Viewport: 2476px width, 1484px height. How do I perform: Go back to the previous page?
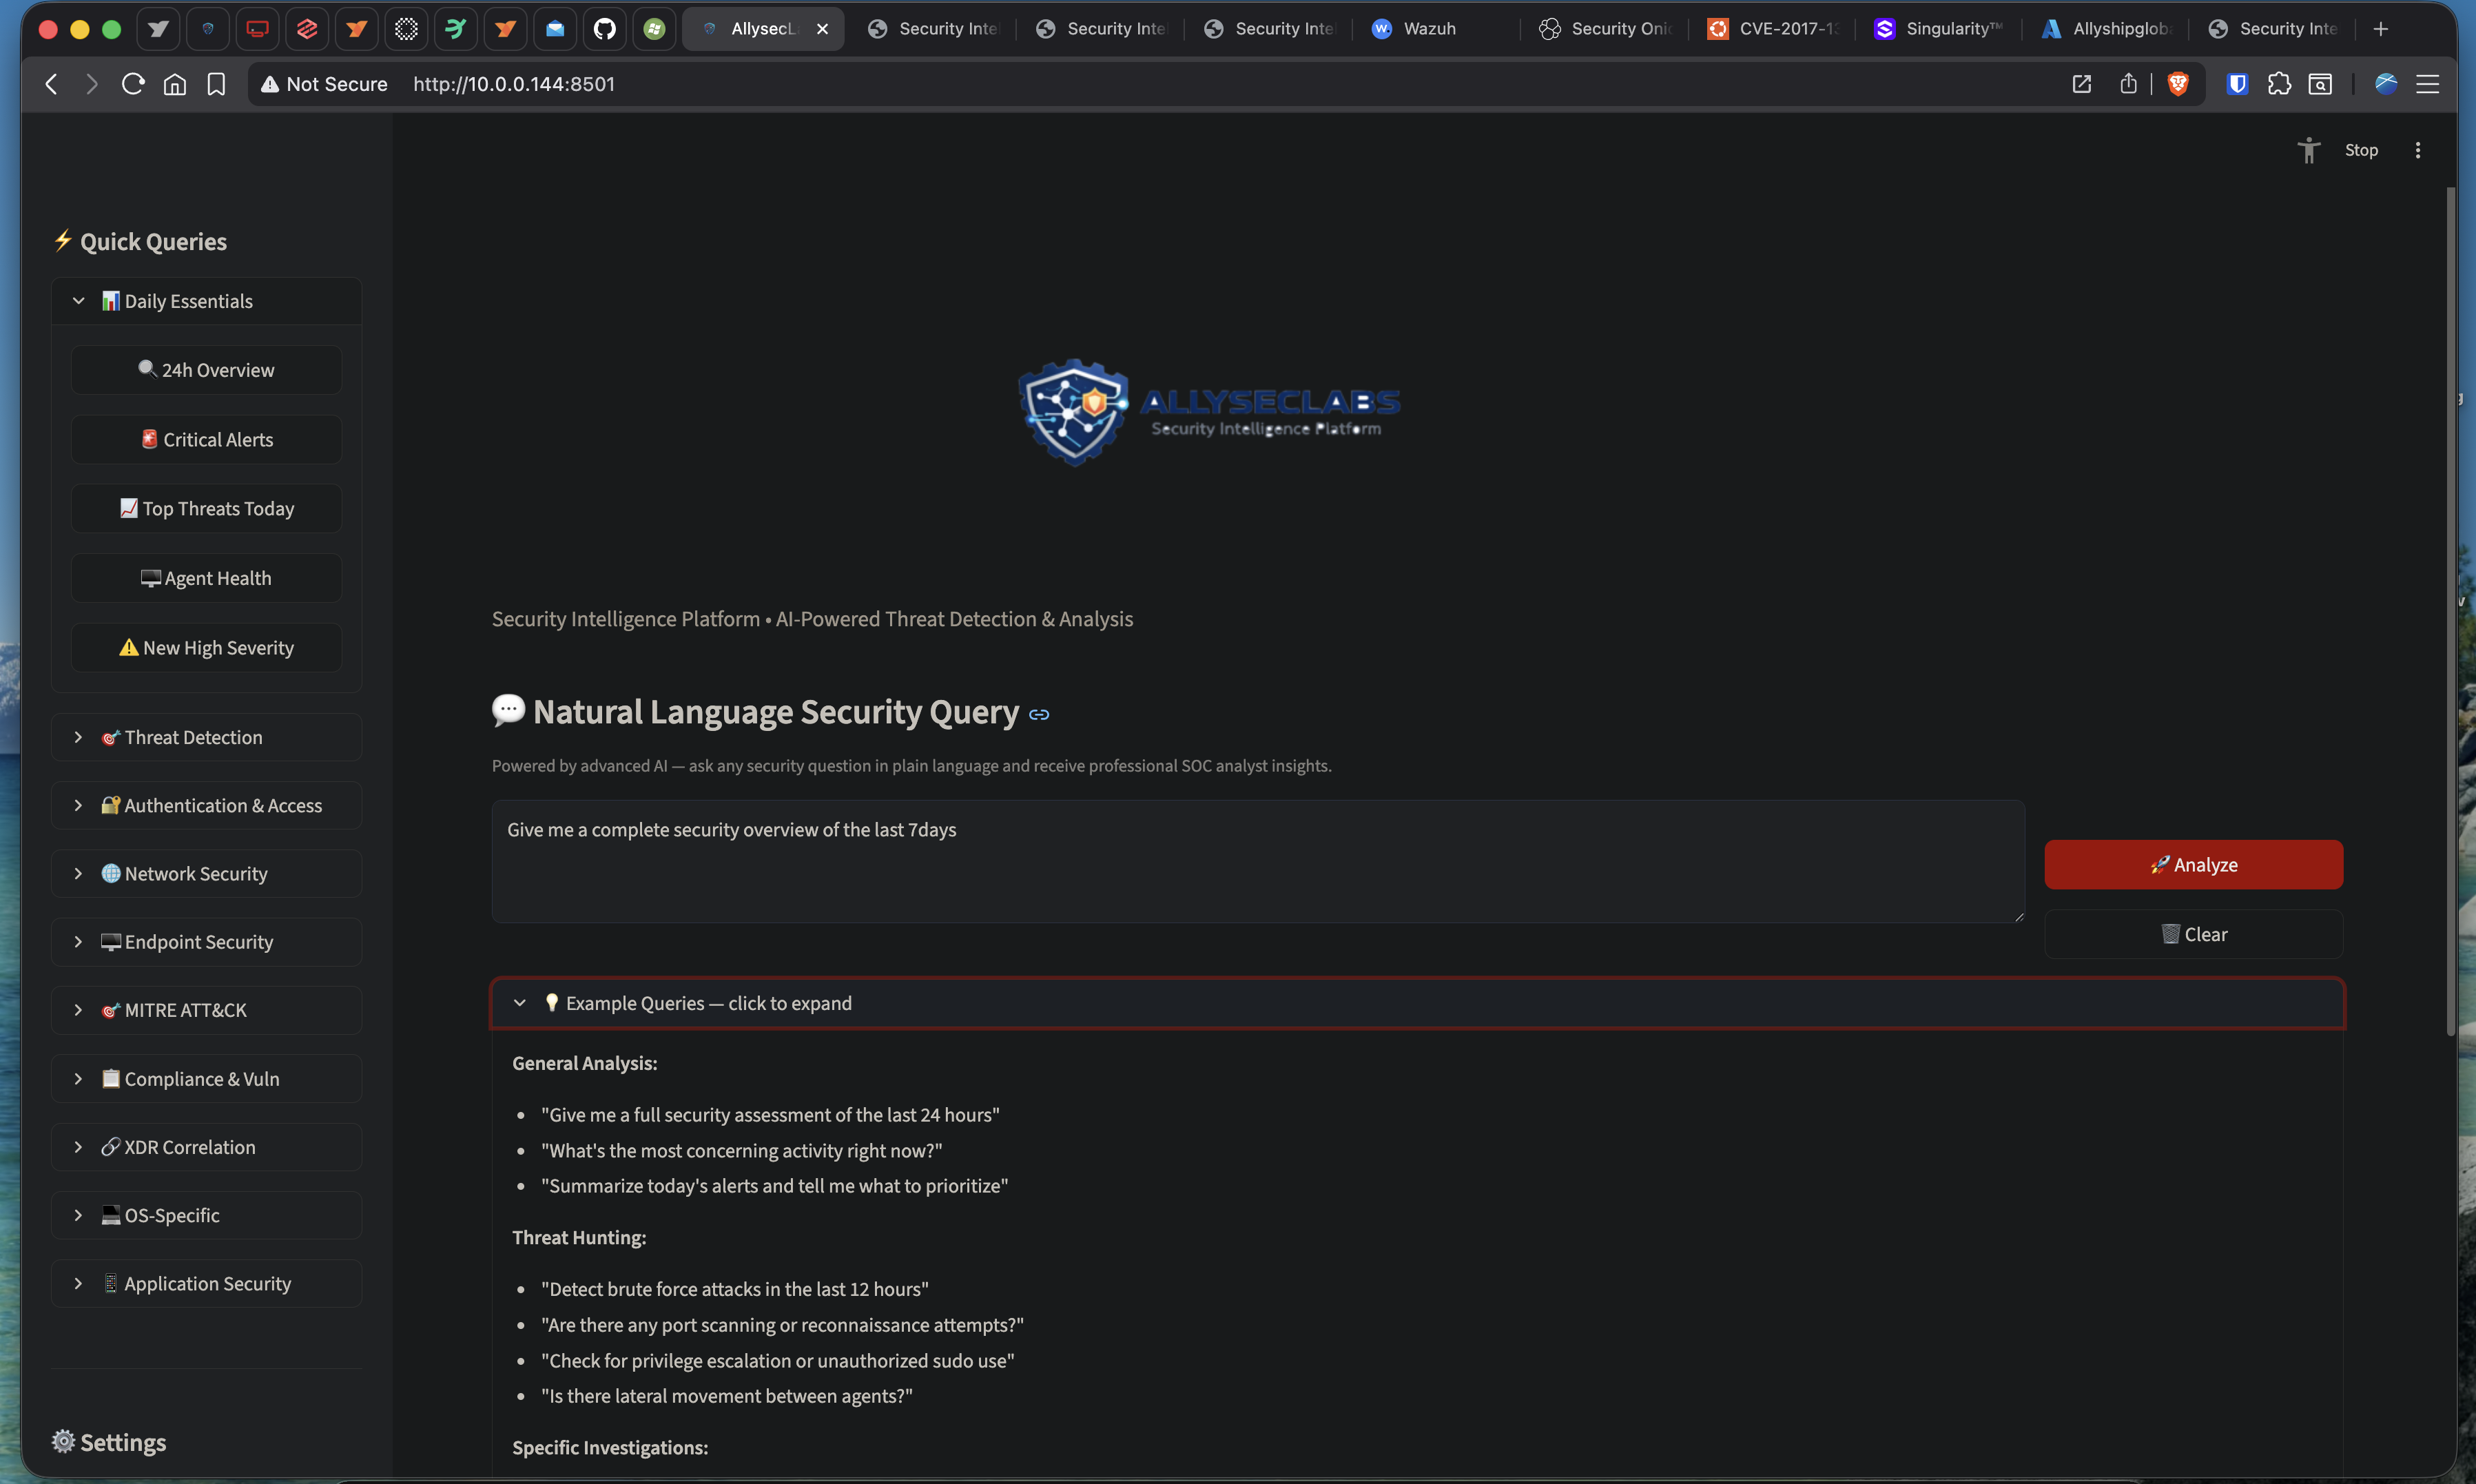pyautogui.click(x=52, y=84)
